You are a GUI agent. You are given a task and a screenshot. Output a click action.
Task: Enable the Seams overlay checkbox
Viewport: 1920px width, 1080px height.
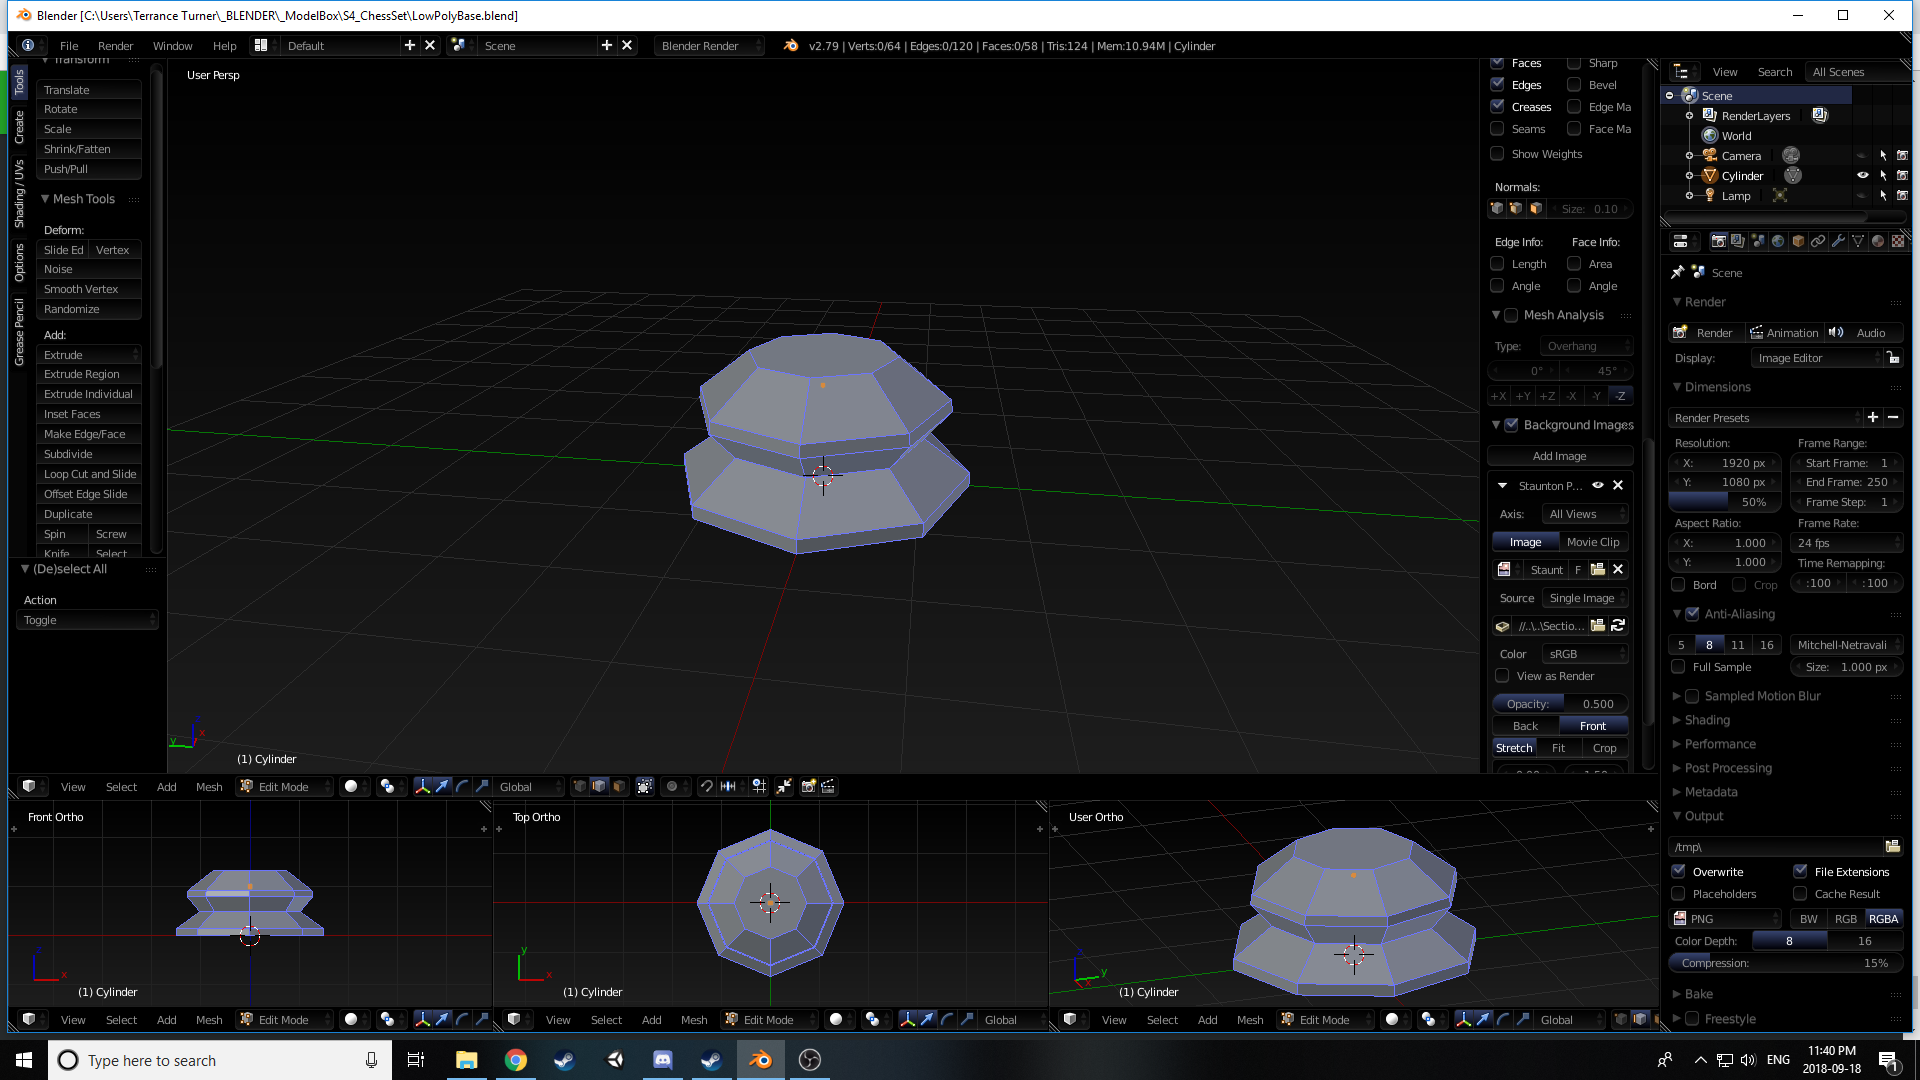[1497, 128]
